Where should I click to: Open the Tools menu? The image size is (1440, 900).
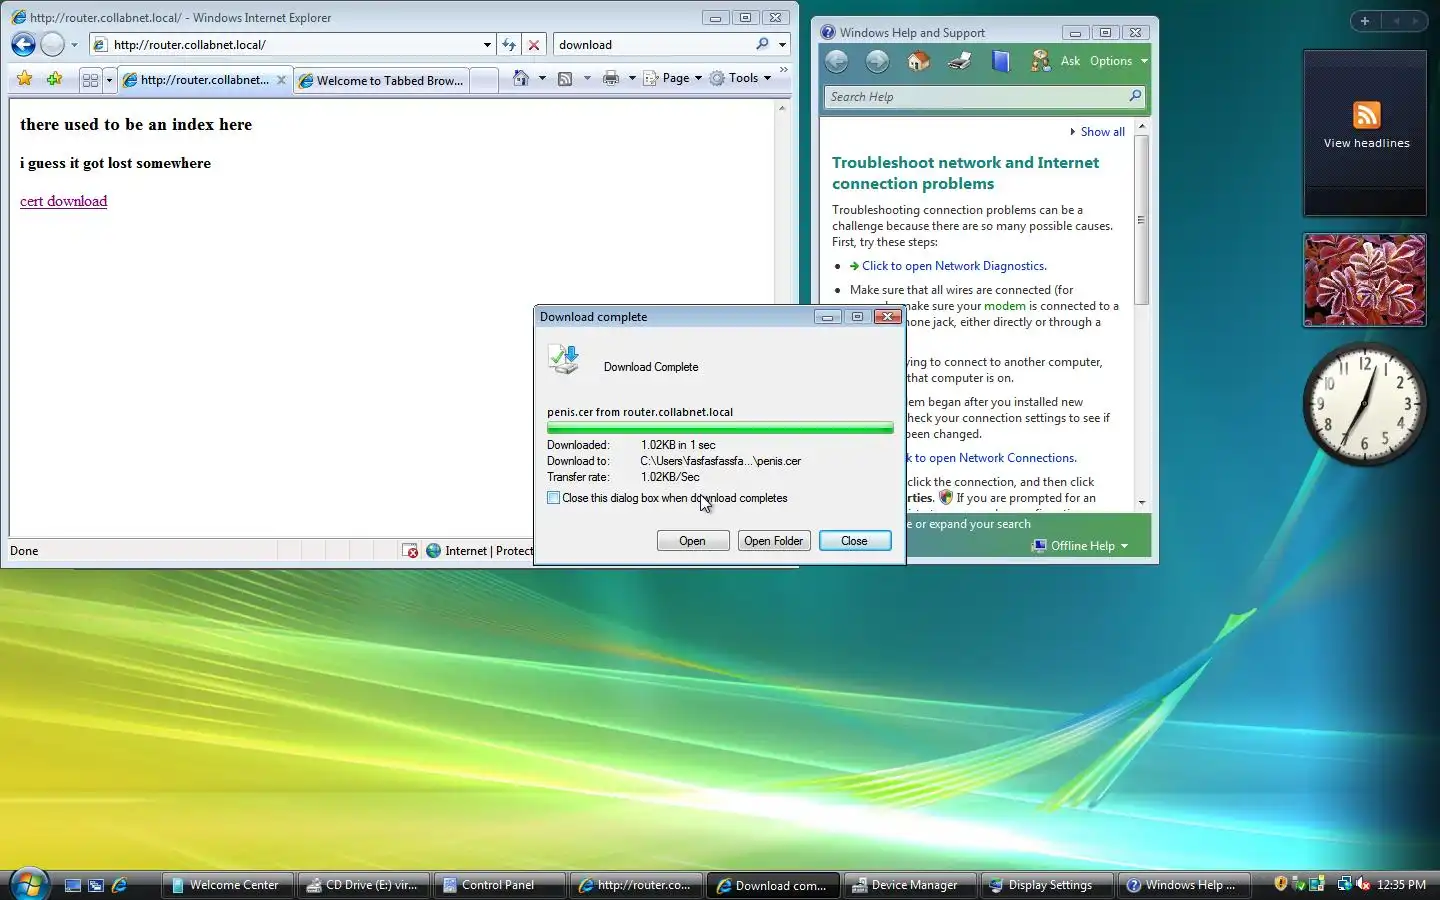(741, 78)
